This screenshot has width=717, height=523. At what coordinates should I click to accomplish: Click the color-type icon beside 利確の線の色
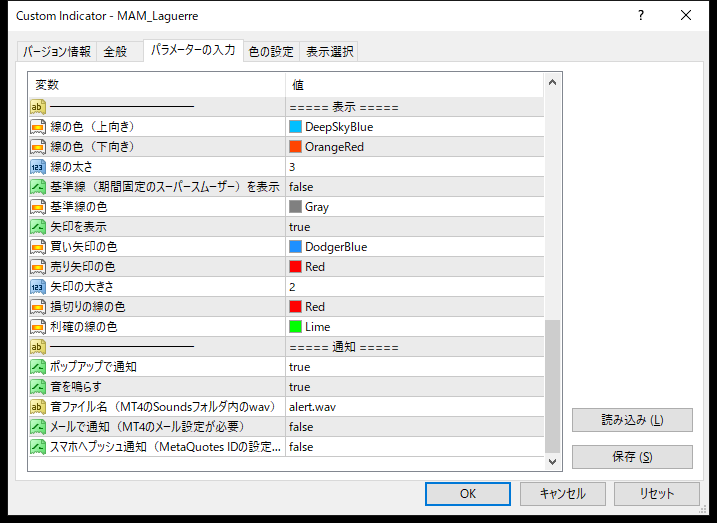[x=38, y=327]
